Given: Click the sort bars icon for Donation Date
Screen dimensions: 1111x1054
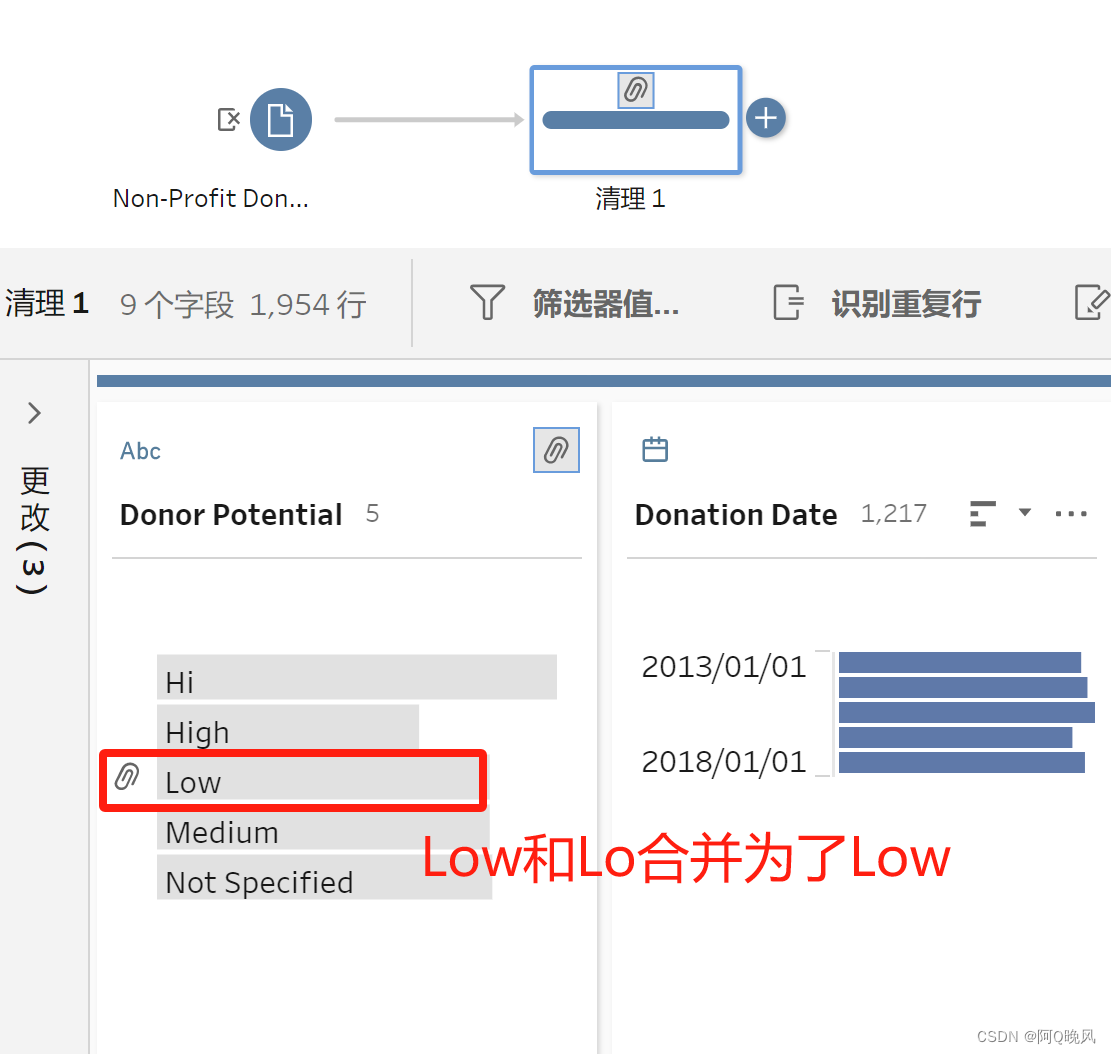Looking at the screenshot, I should point(982,514).
